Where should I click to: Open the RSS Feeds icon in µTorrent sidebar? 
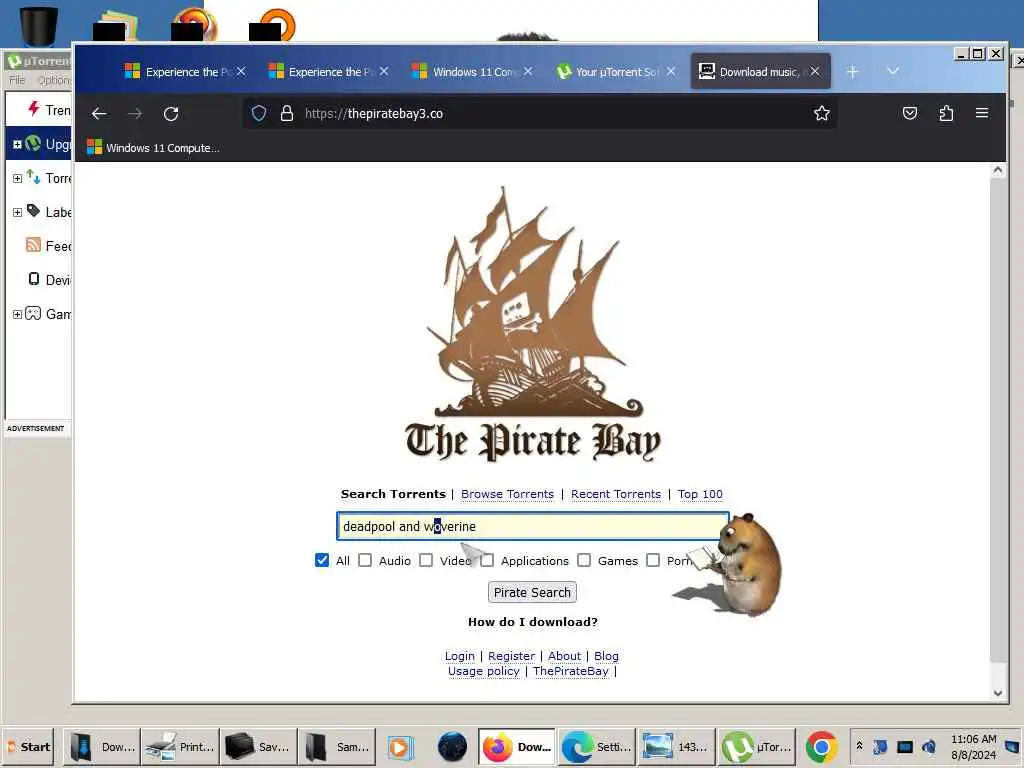[33, 245]
